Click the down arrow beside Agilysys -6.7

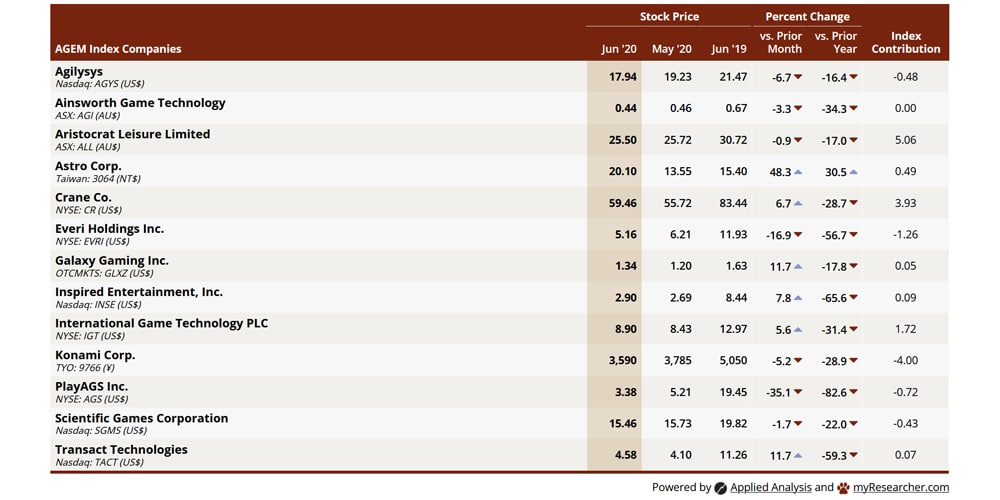coord(798,77)
